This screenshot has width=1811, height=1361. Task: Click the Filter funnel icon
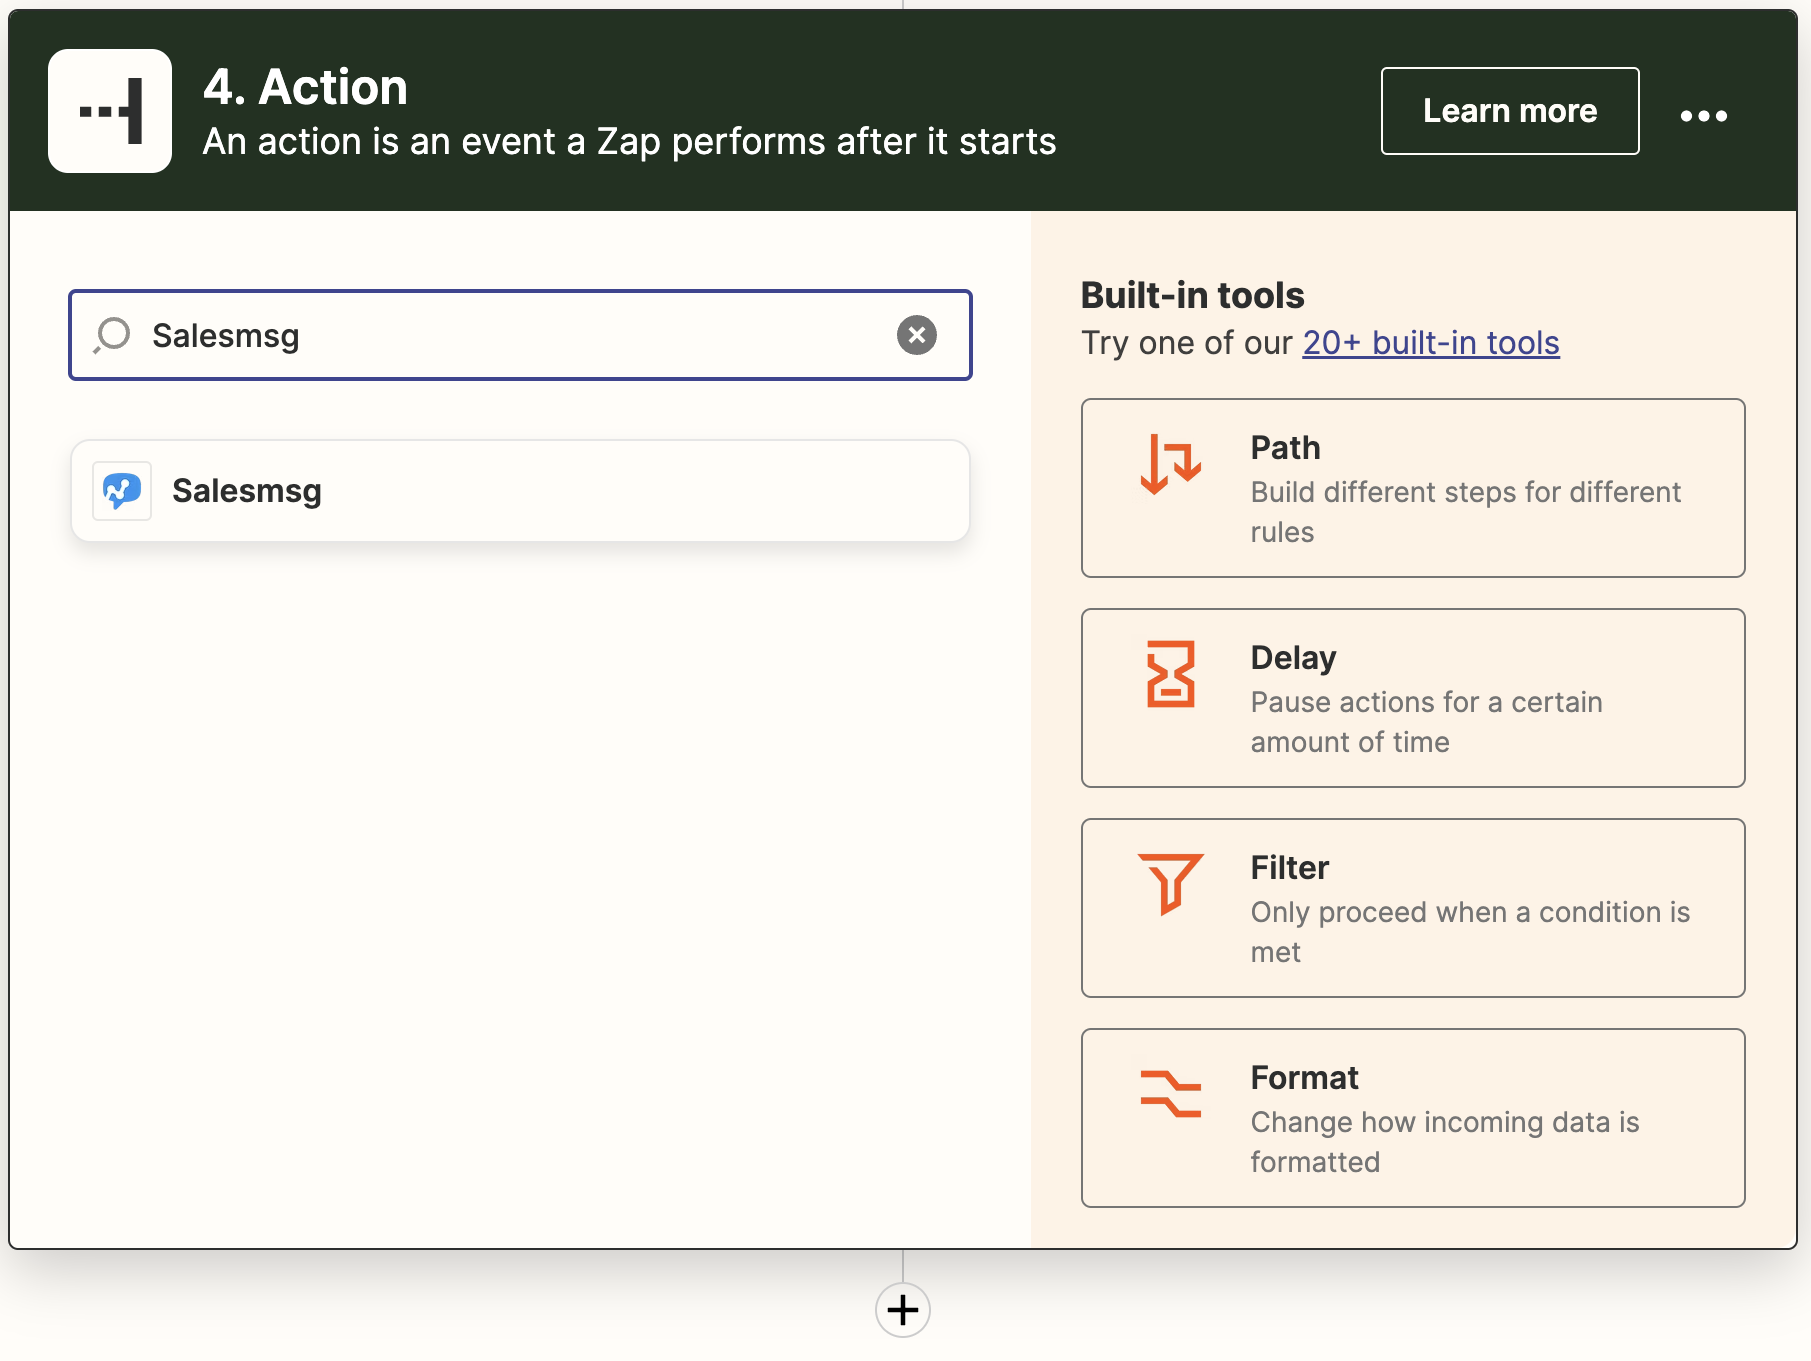[1170, 884]
